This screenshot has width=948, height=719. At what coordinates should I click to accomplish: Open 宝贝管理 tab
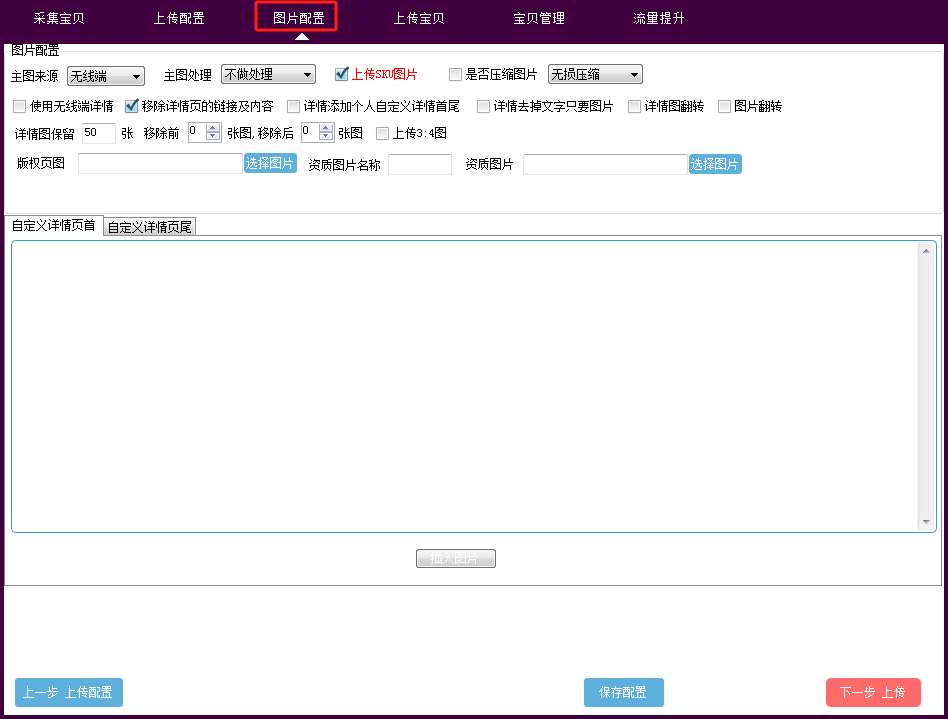pyautogui.click(x=539, y=18)
